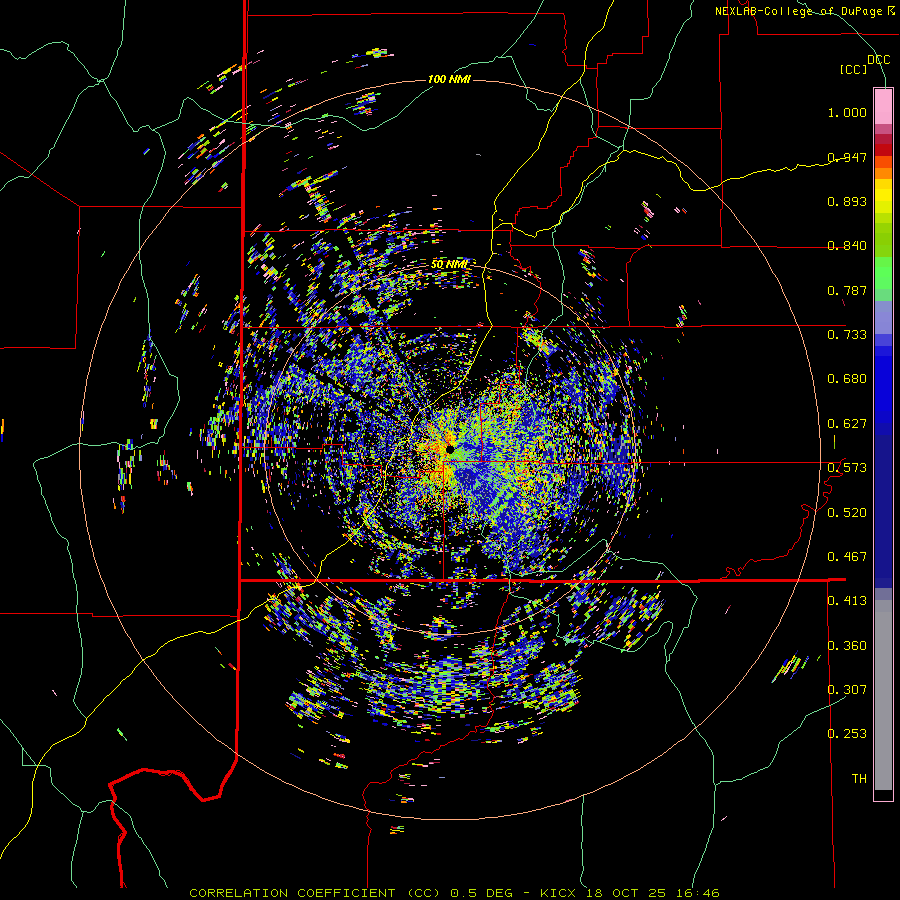Select the 0.360 legend value
This screenshot has height=900, width=900.
847,646
